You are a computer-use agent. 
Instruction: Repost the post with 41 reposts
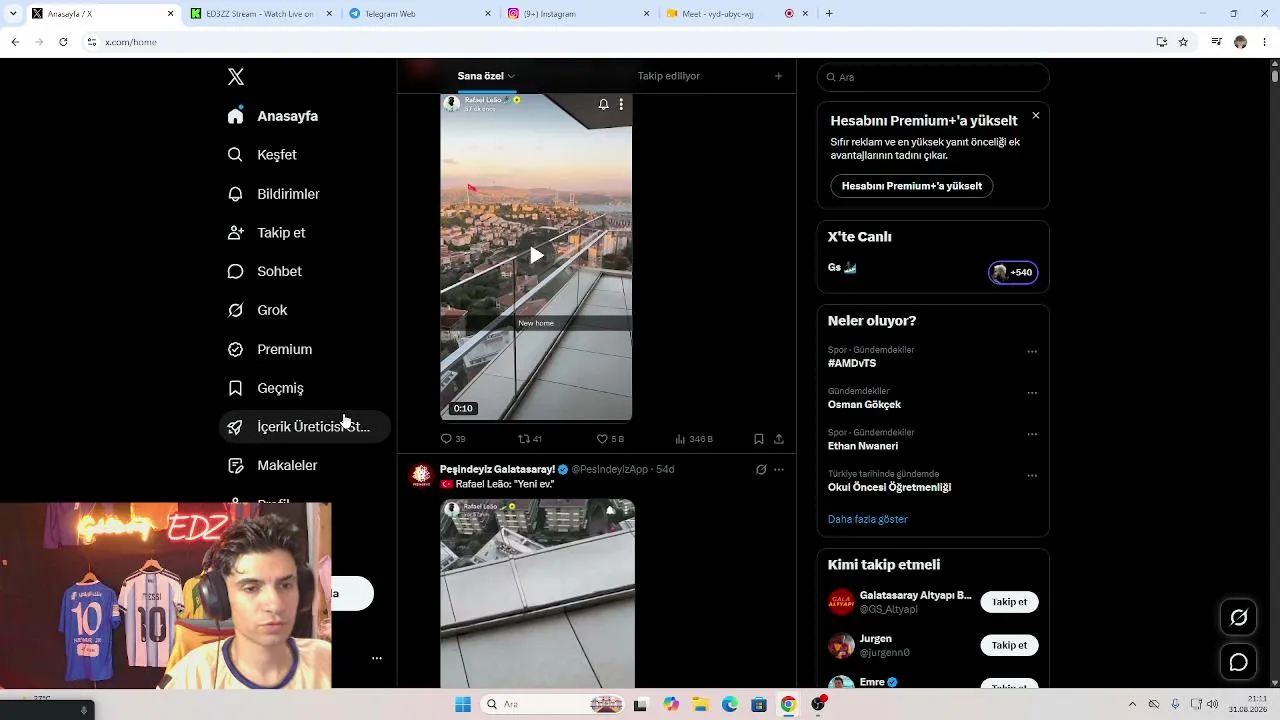click(530, 439)
